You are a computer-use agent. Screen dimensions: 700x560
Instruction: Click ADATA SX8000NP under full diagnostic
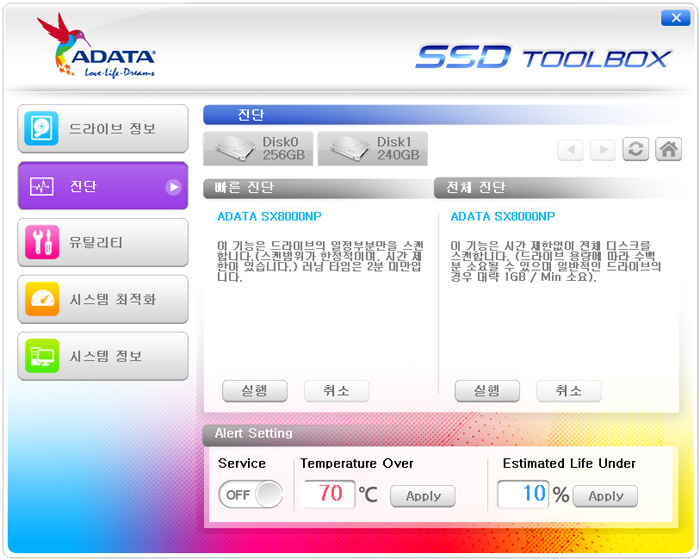(503, 217)
